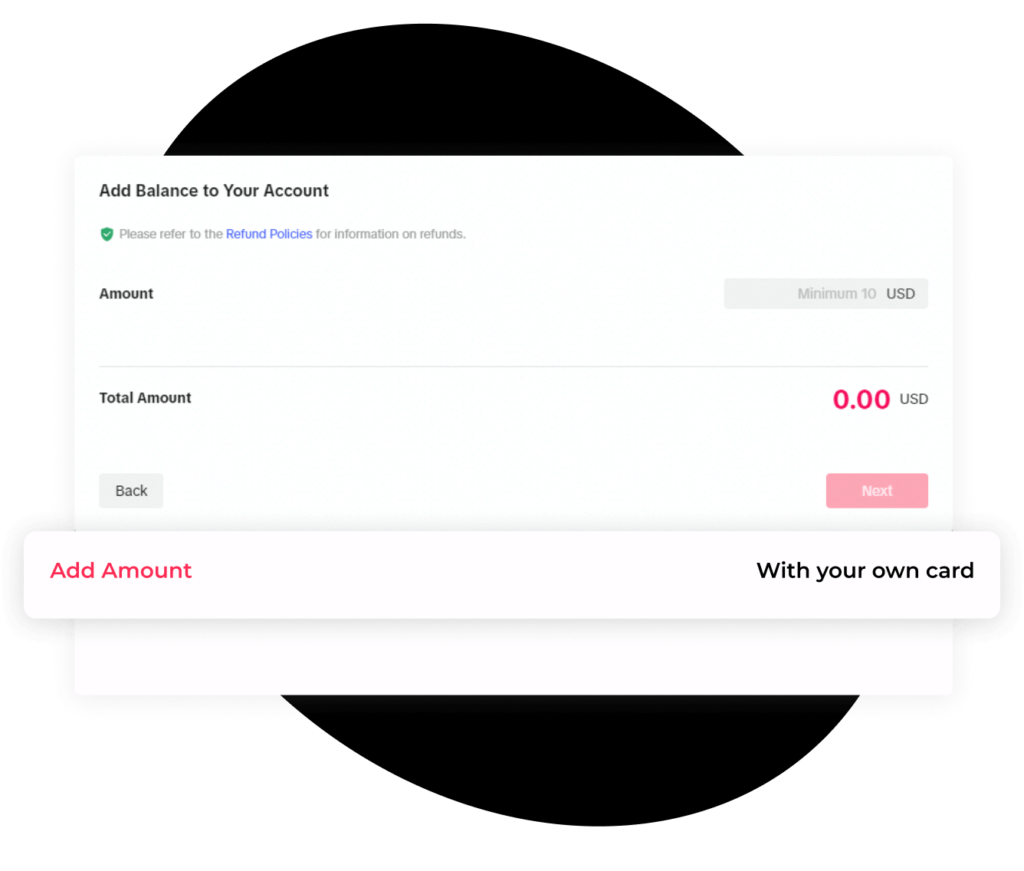Select the Amount row label
Image resolution: width=1024 pixels, height=871 pixels.
pyautogui.click(x=126, y=294)
